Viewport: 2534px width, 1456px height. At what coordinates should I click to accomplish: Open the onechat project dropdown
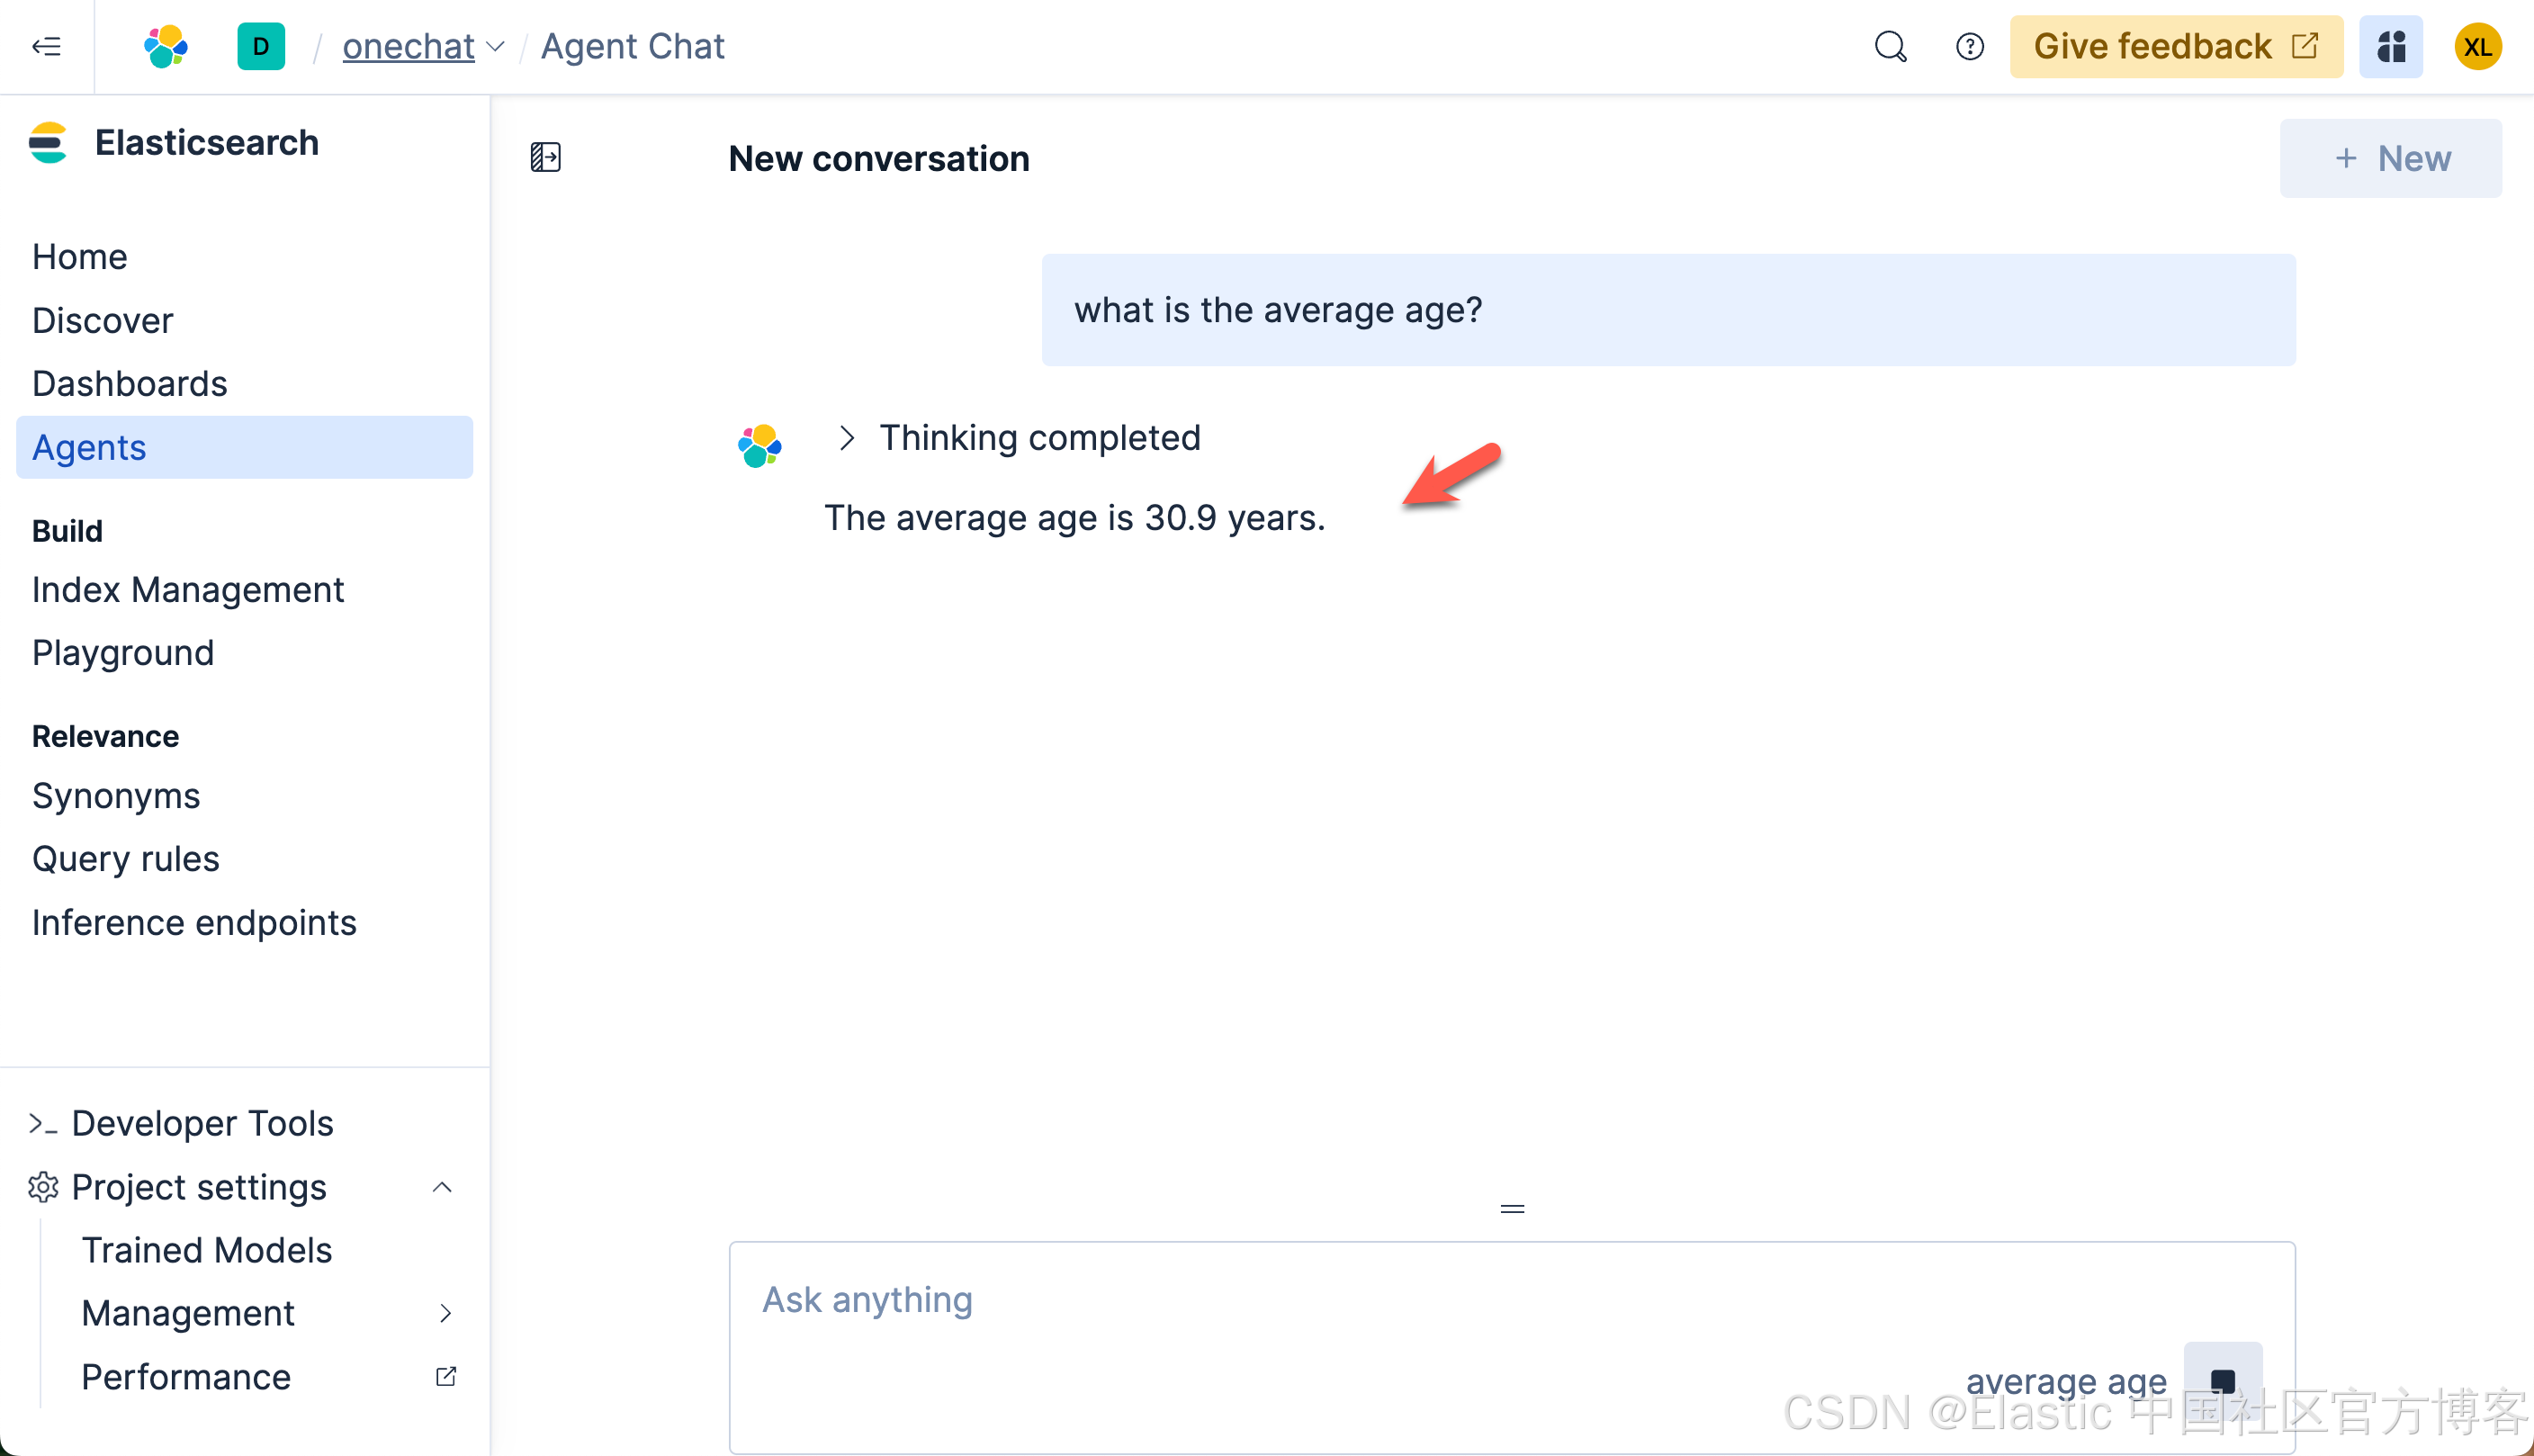coord(423,46)
